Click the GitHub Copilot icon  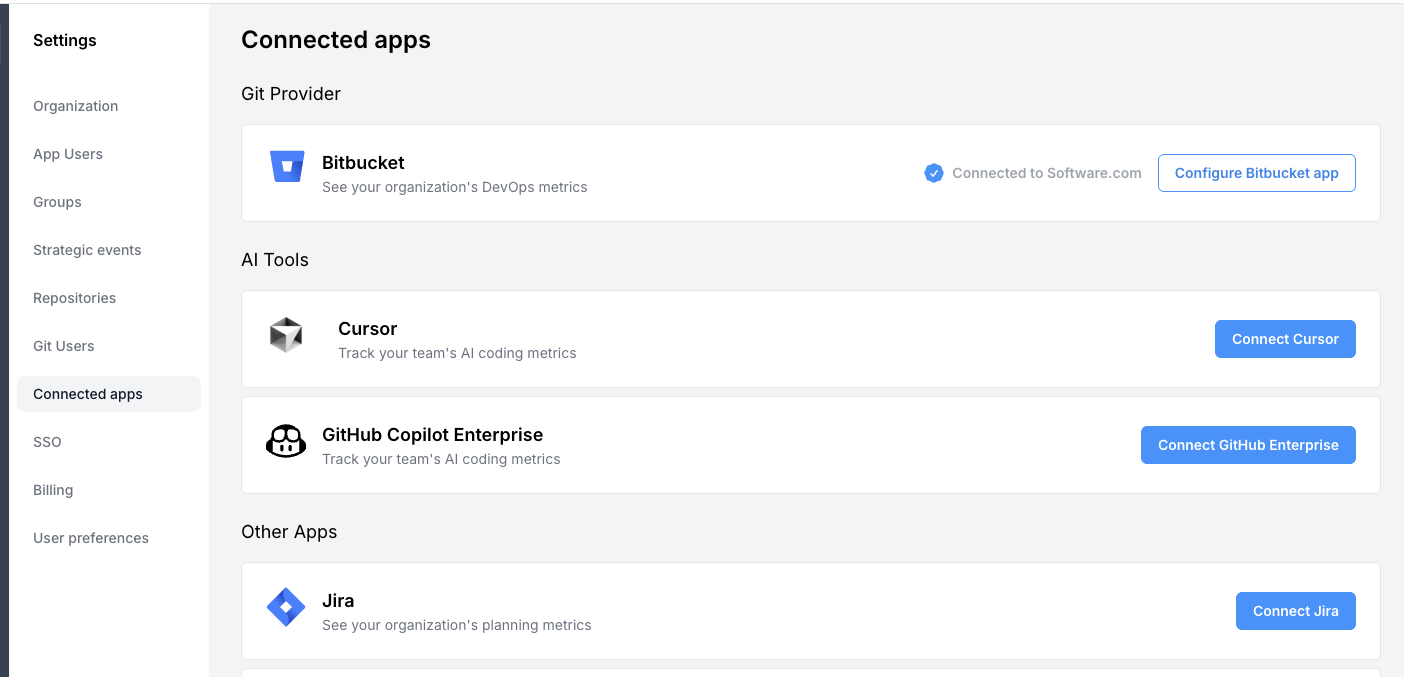click(x=286, y=441)
